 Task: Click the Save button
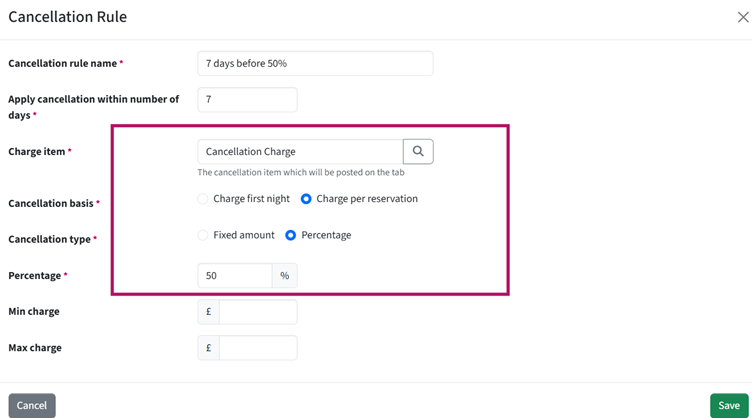729,406
